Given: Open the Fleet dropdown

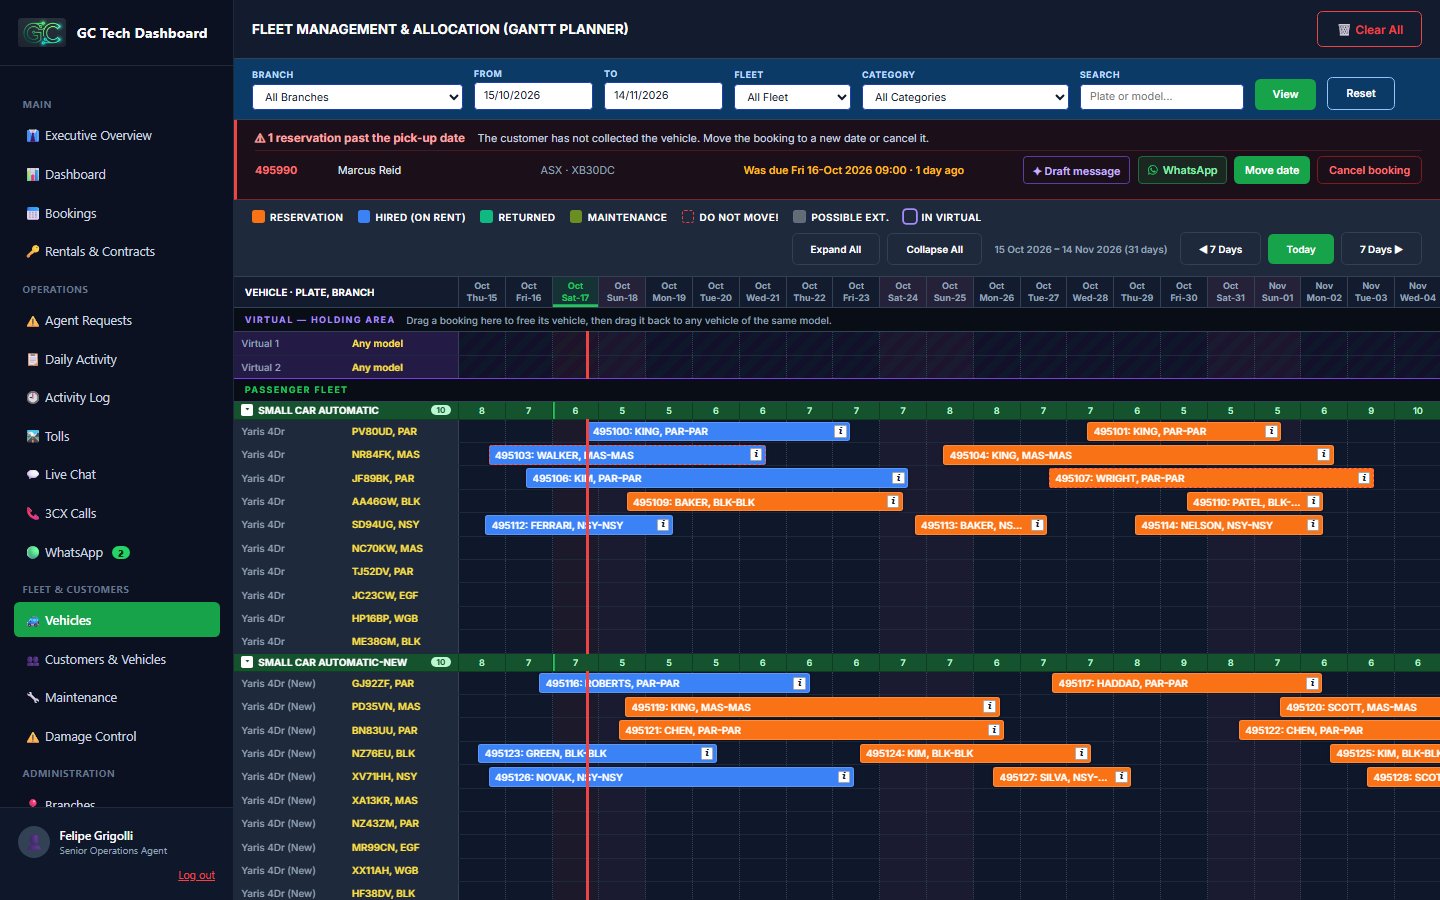Looking at the screenshot, I should point(792,97).
